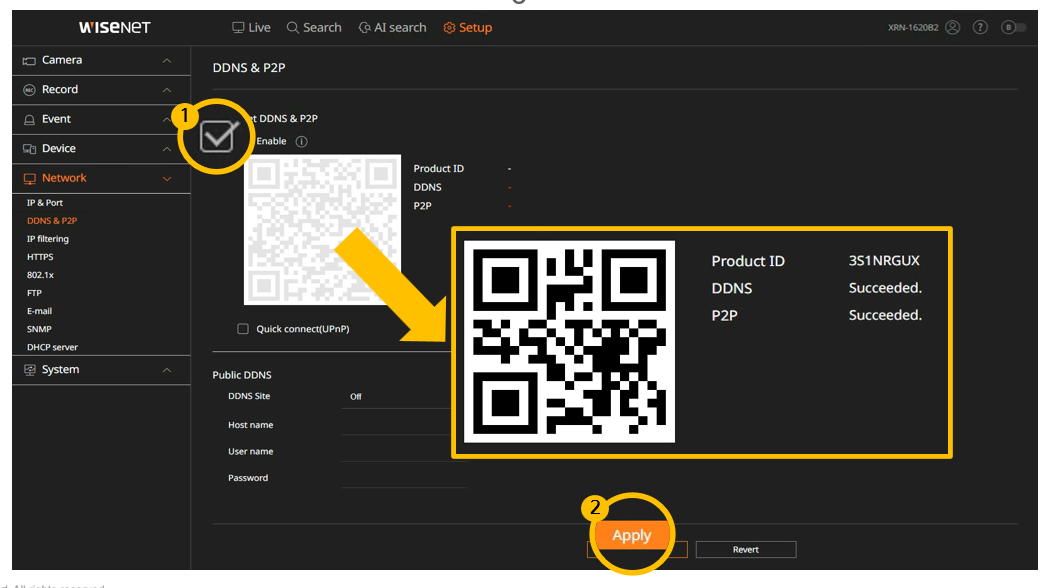The height and width of the screenshot is (588, 1047).
Task: Expand the System section chevron
Action: pyautogui.click(x=167, y=370)
